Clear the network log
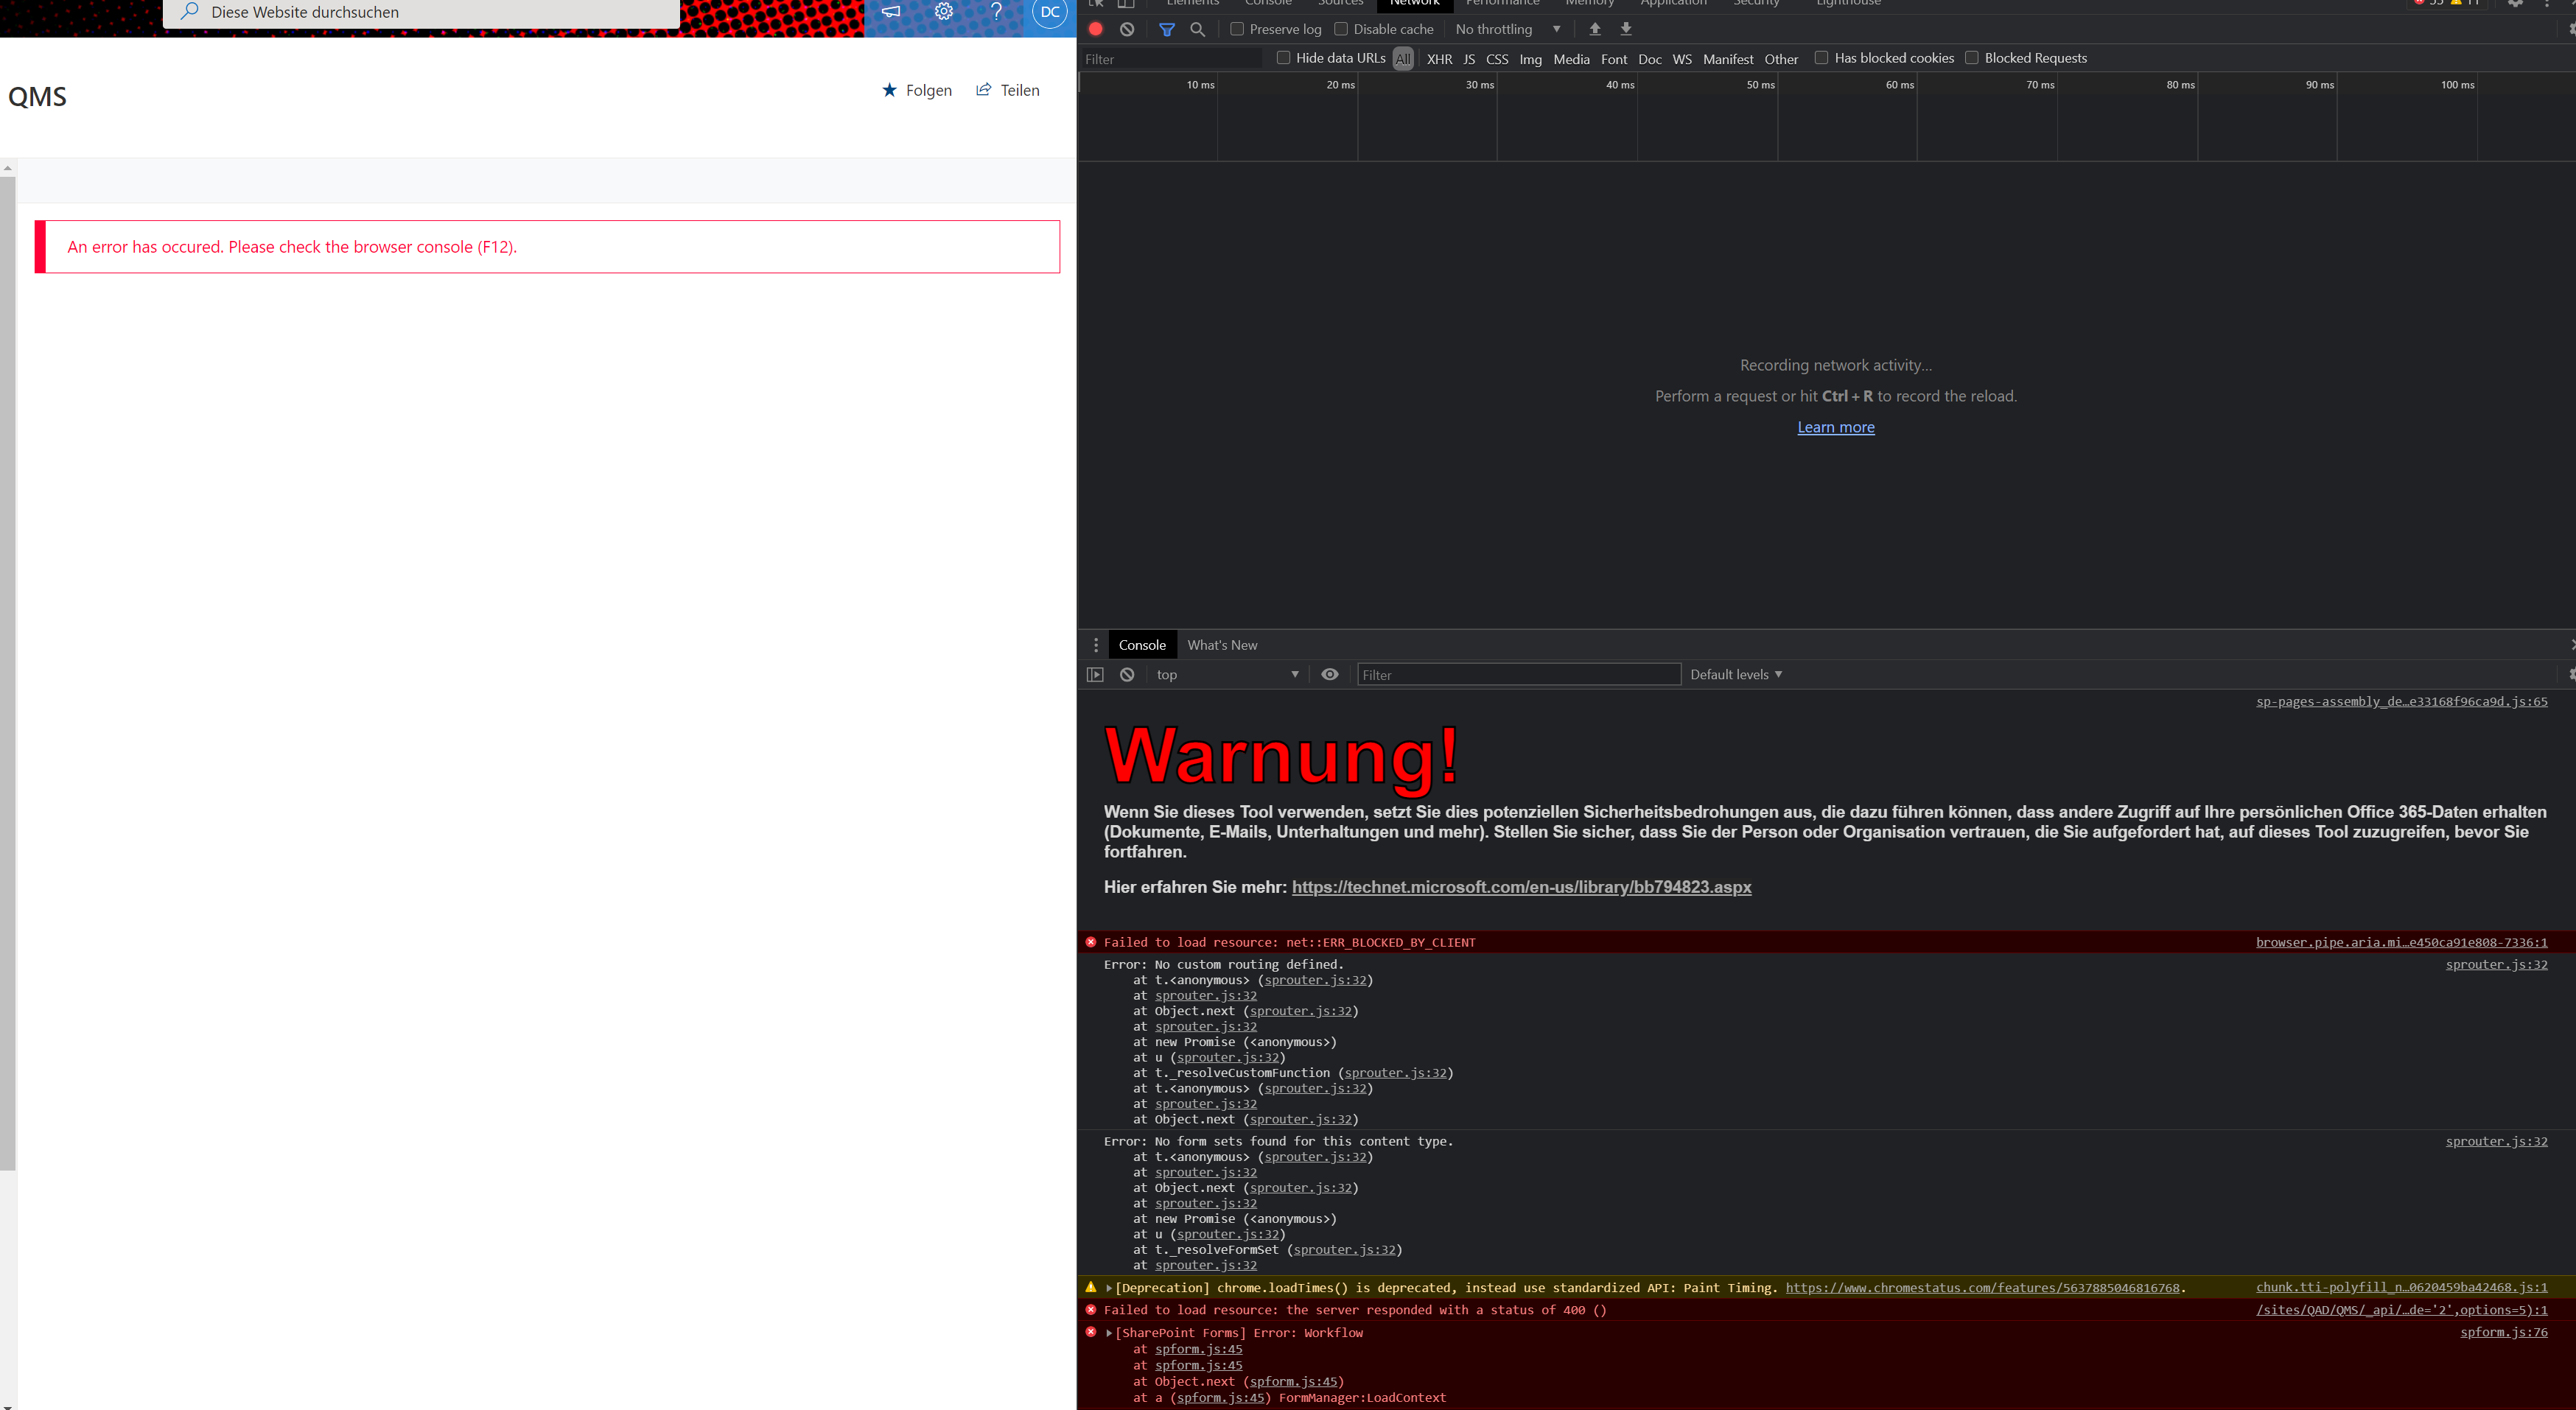2576x1410 pixels. pos(1127,29)
